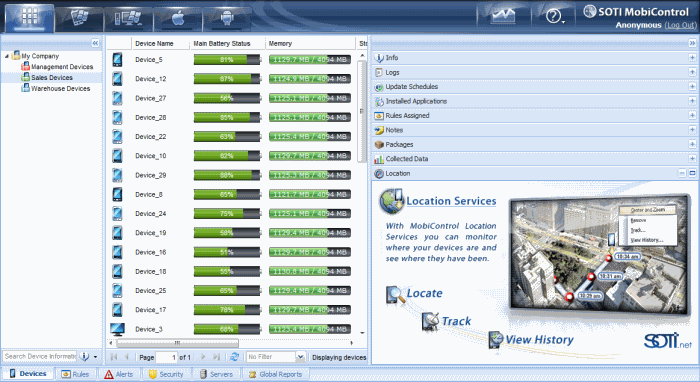The width and height of the screenshot is (700, 382).
Task: Expand the Info panel section
Action: [692, 58]
